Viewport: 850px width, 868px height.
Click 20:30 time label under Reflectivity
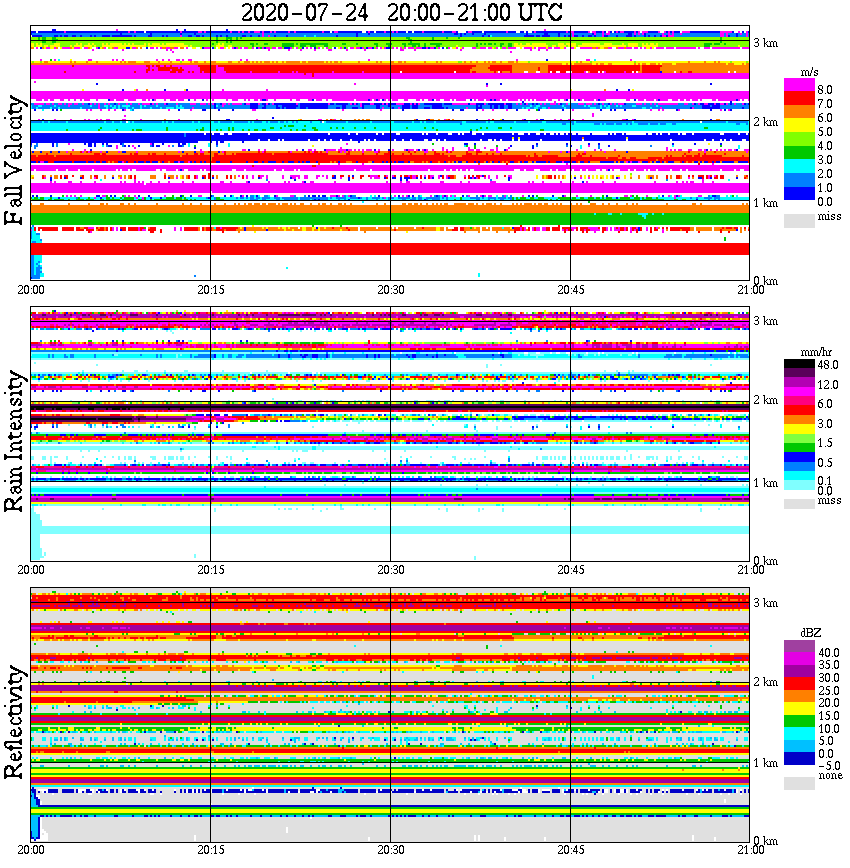point(391,849)
